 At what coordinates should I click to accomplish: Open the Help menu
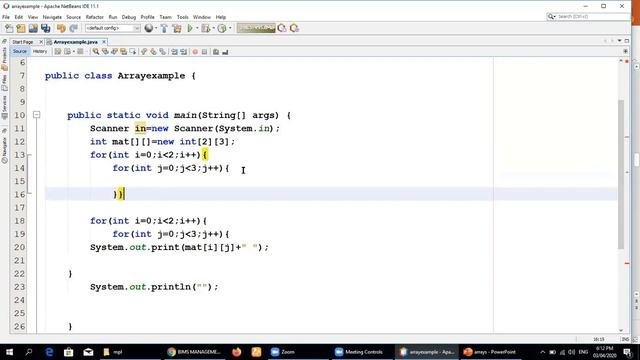[x=220, y=17]
